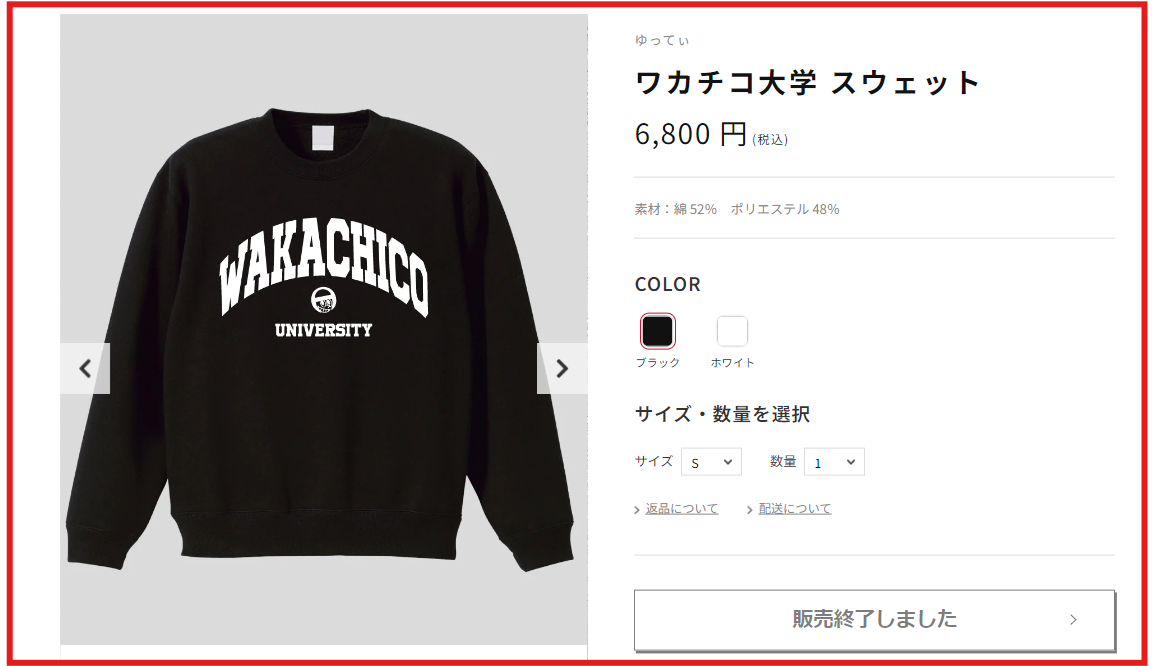Click the chevron before 配送について
The width and height of the screenshot is (1155, 666).
click(x=750, y=510)
